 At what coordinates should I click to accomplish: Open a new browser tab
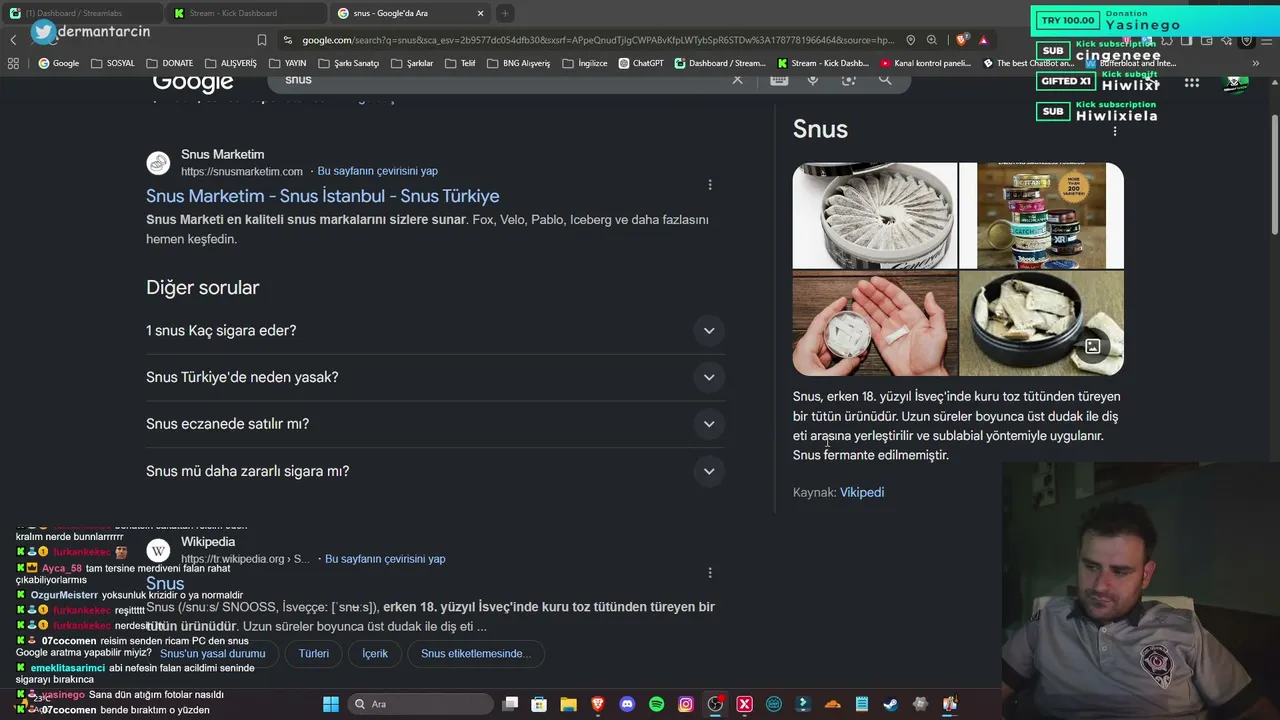pos(505,13)
